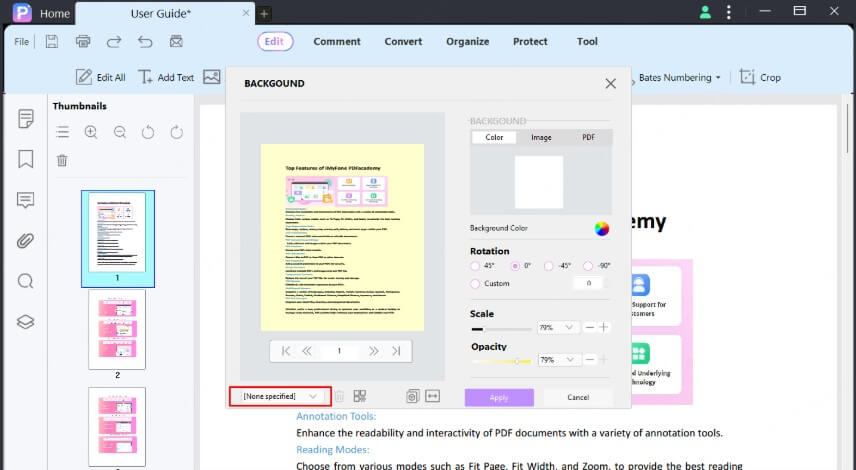This screenshot has width=856, height=470.
Task: Open the None specified template dropdown
Action: click(280, 396)
